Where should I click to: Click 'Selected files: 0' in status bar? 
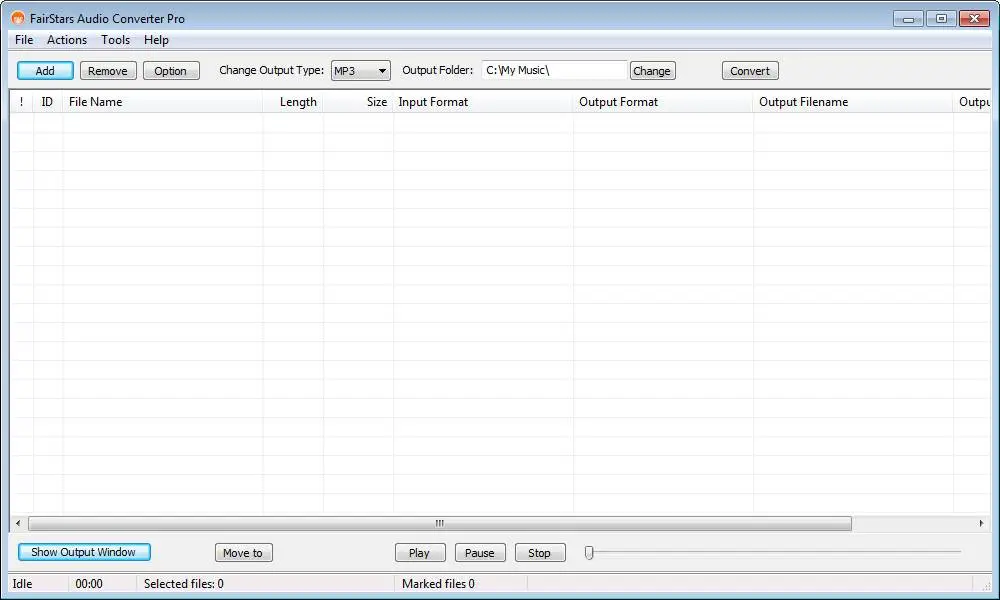(184, 583)
